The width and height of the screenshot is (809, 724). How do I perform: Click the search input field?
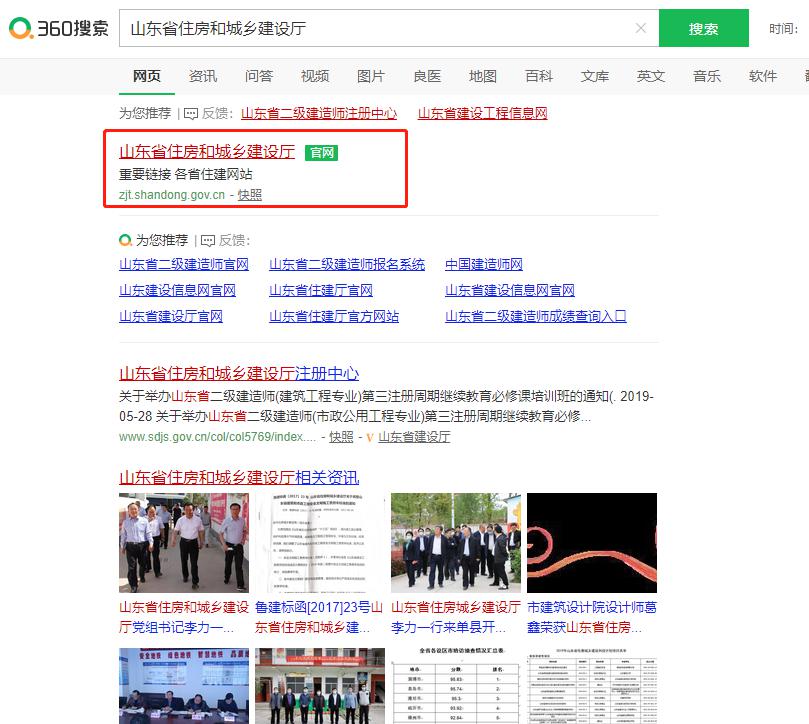[380, 28]
